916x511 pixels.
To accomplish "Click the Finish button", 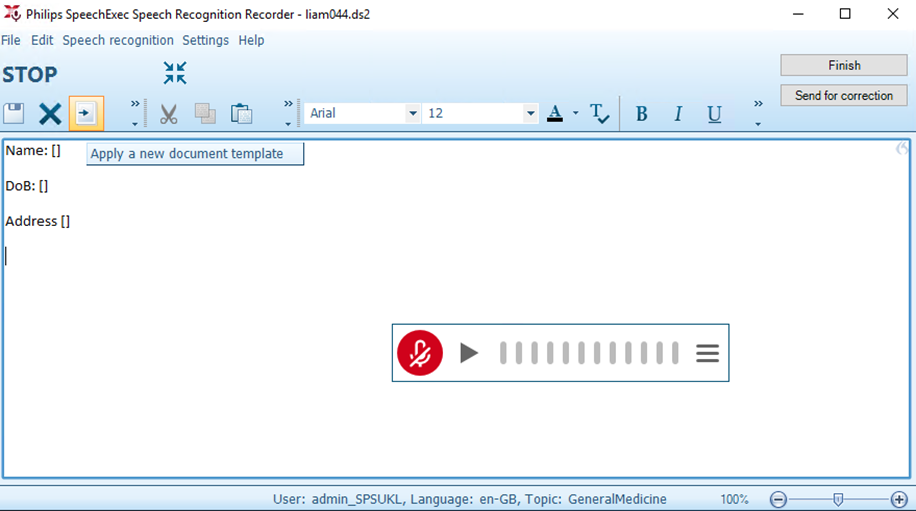I will click(844, 65).
